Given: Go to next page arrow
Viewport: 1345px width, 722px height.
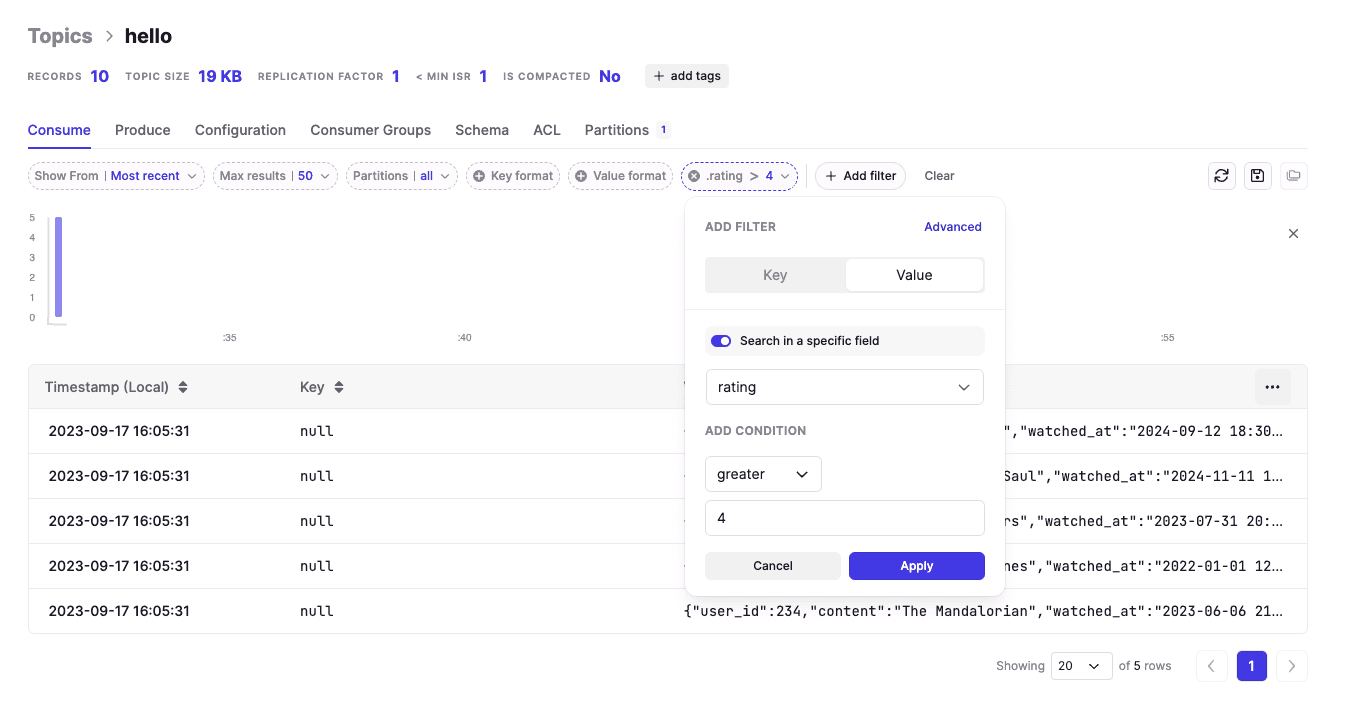Looking at the screenshot, I should pos(1292,666).
